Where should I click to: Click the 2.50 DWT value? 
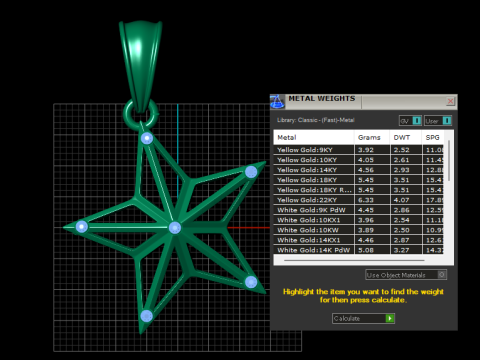[x=401, y=230]
